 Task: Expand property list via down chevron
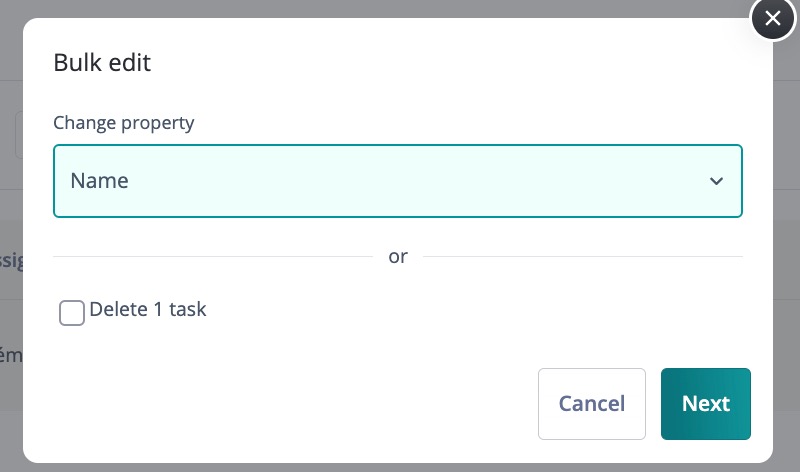coord(716,181)
